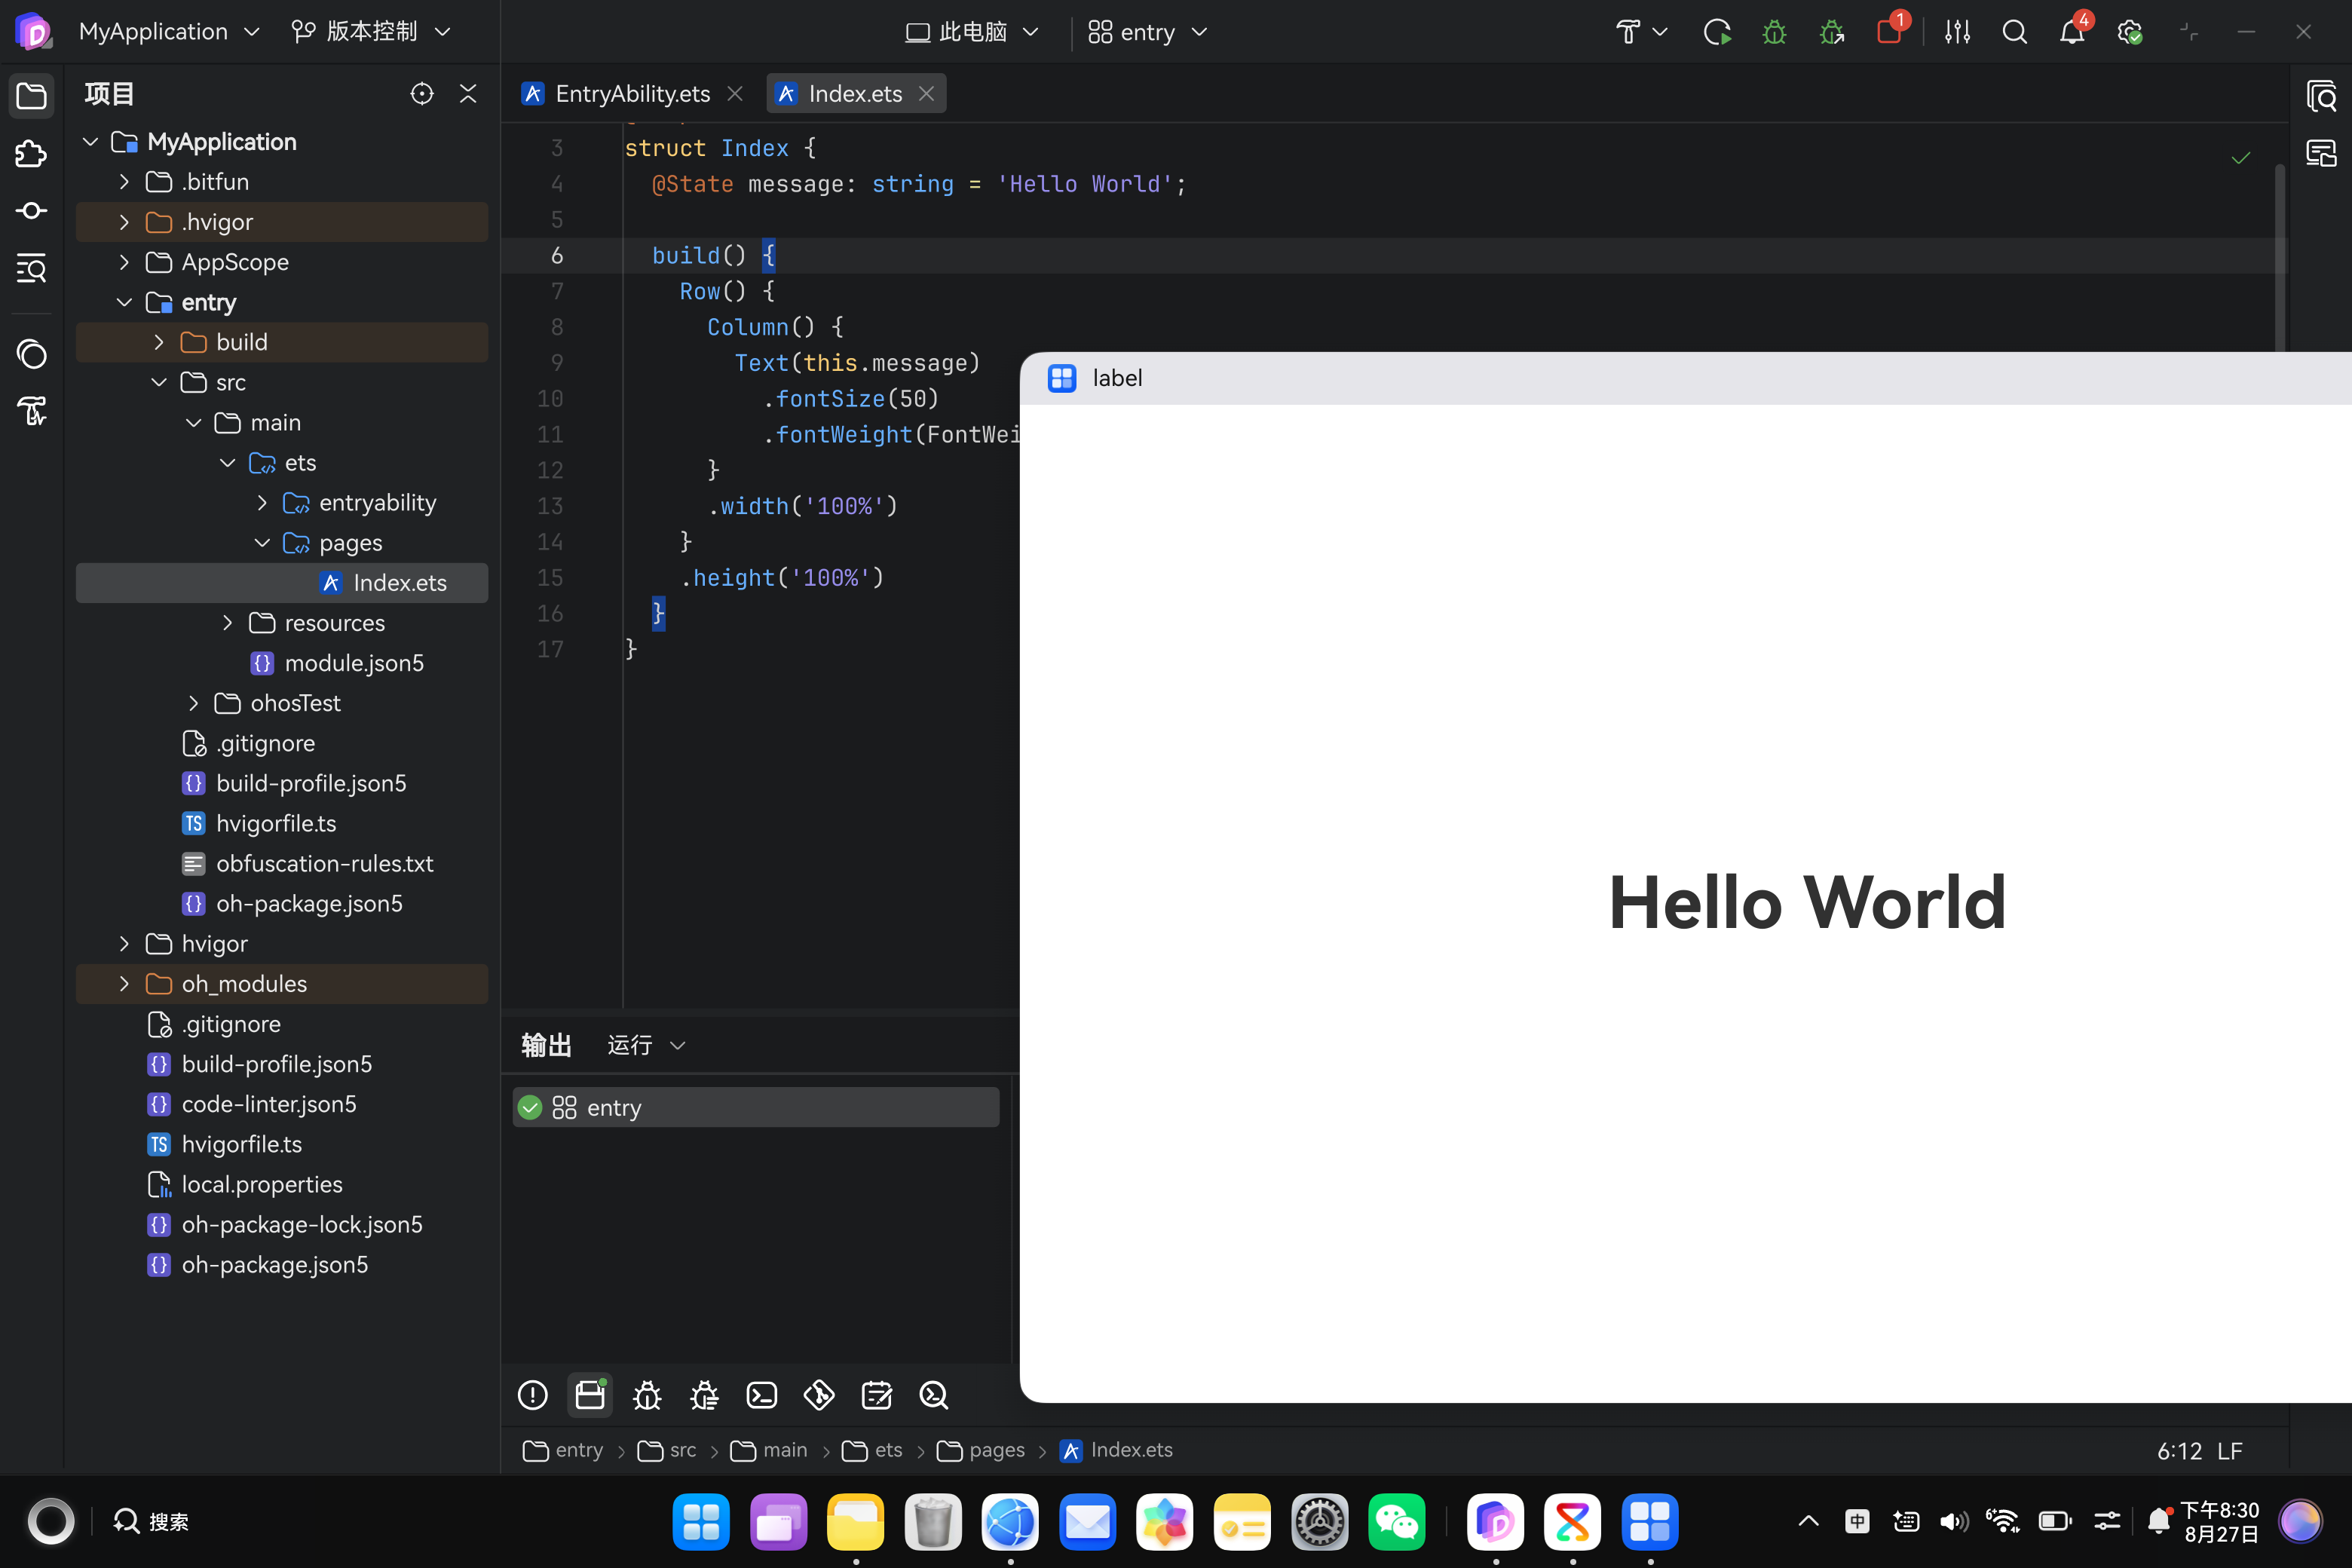2352x1568 pixels.
Task: Click the 搜索 search button in taskbar
Action: (x=152, y=1522)
